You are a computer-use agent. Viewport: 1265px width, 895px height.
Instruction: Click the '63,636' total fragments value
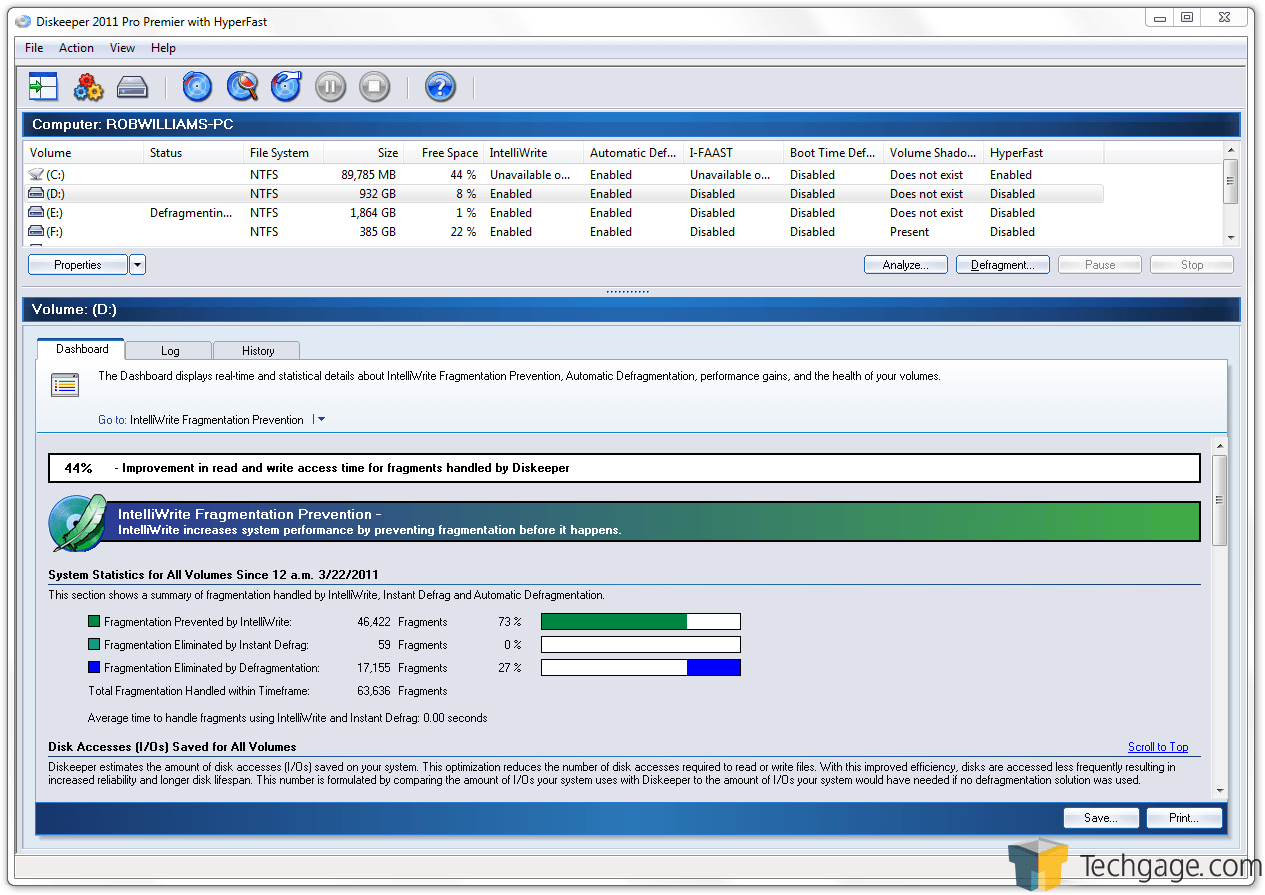pos(374,691)
